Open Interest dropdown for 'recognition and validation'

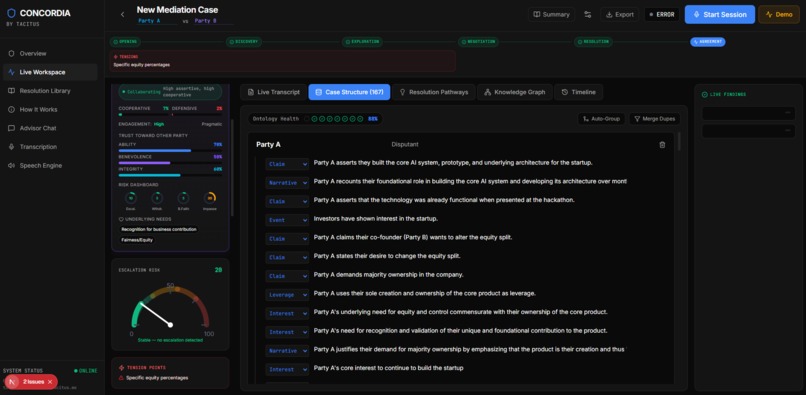click(287, 332)
